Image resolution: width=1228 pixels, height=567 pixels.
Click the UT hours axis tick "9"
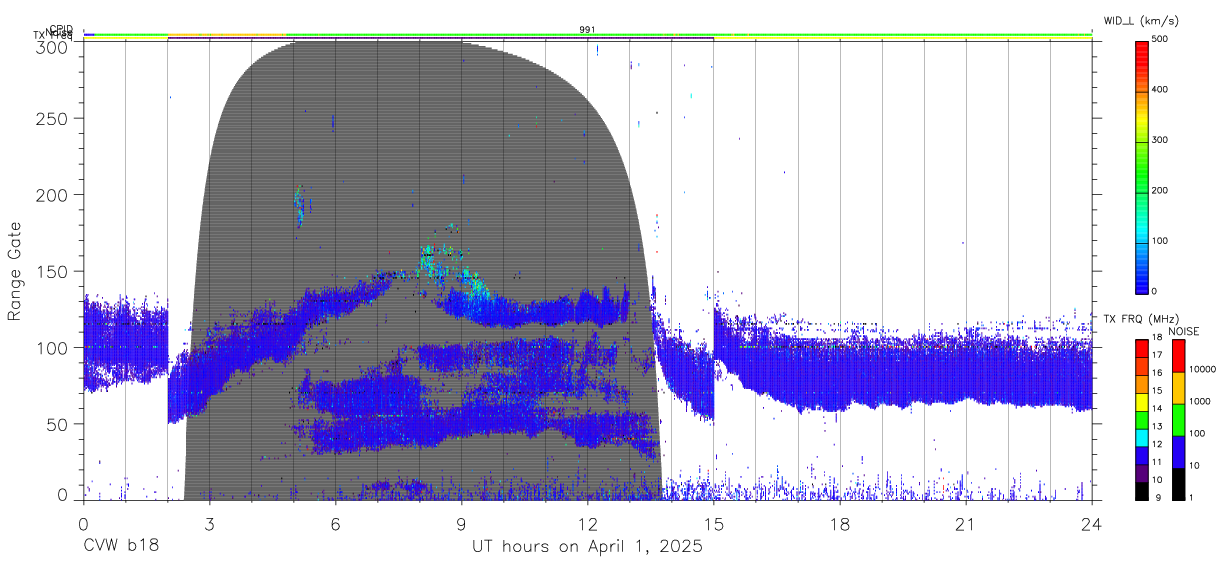click(x=461, y=523)
